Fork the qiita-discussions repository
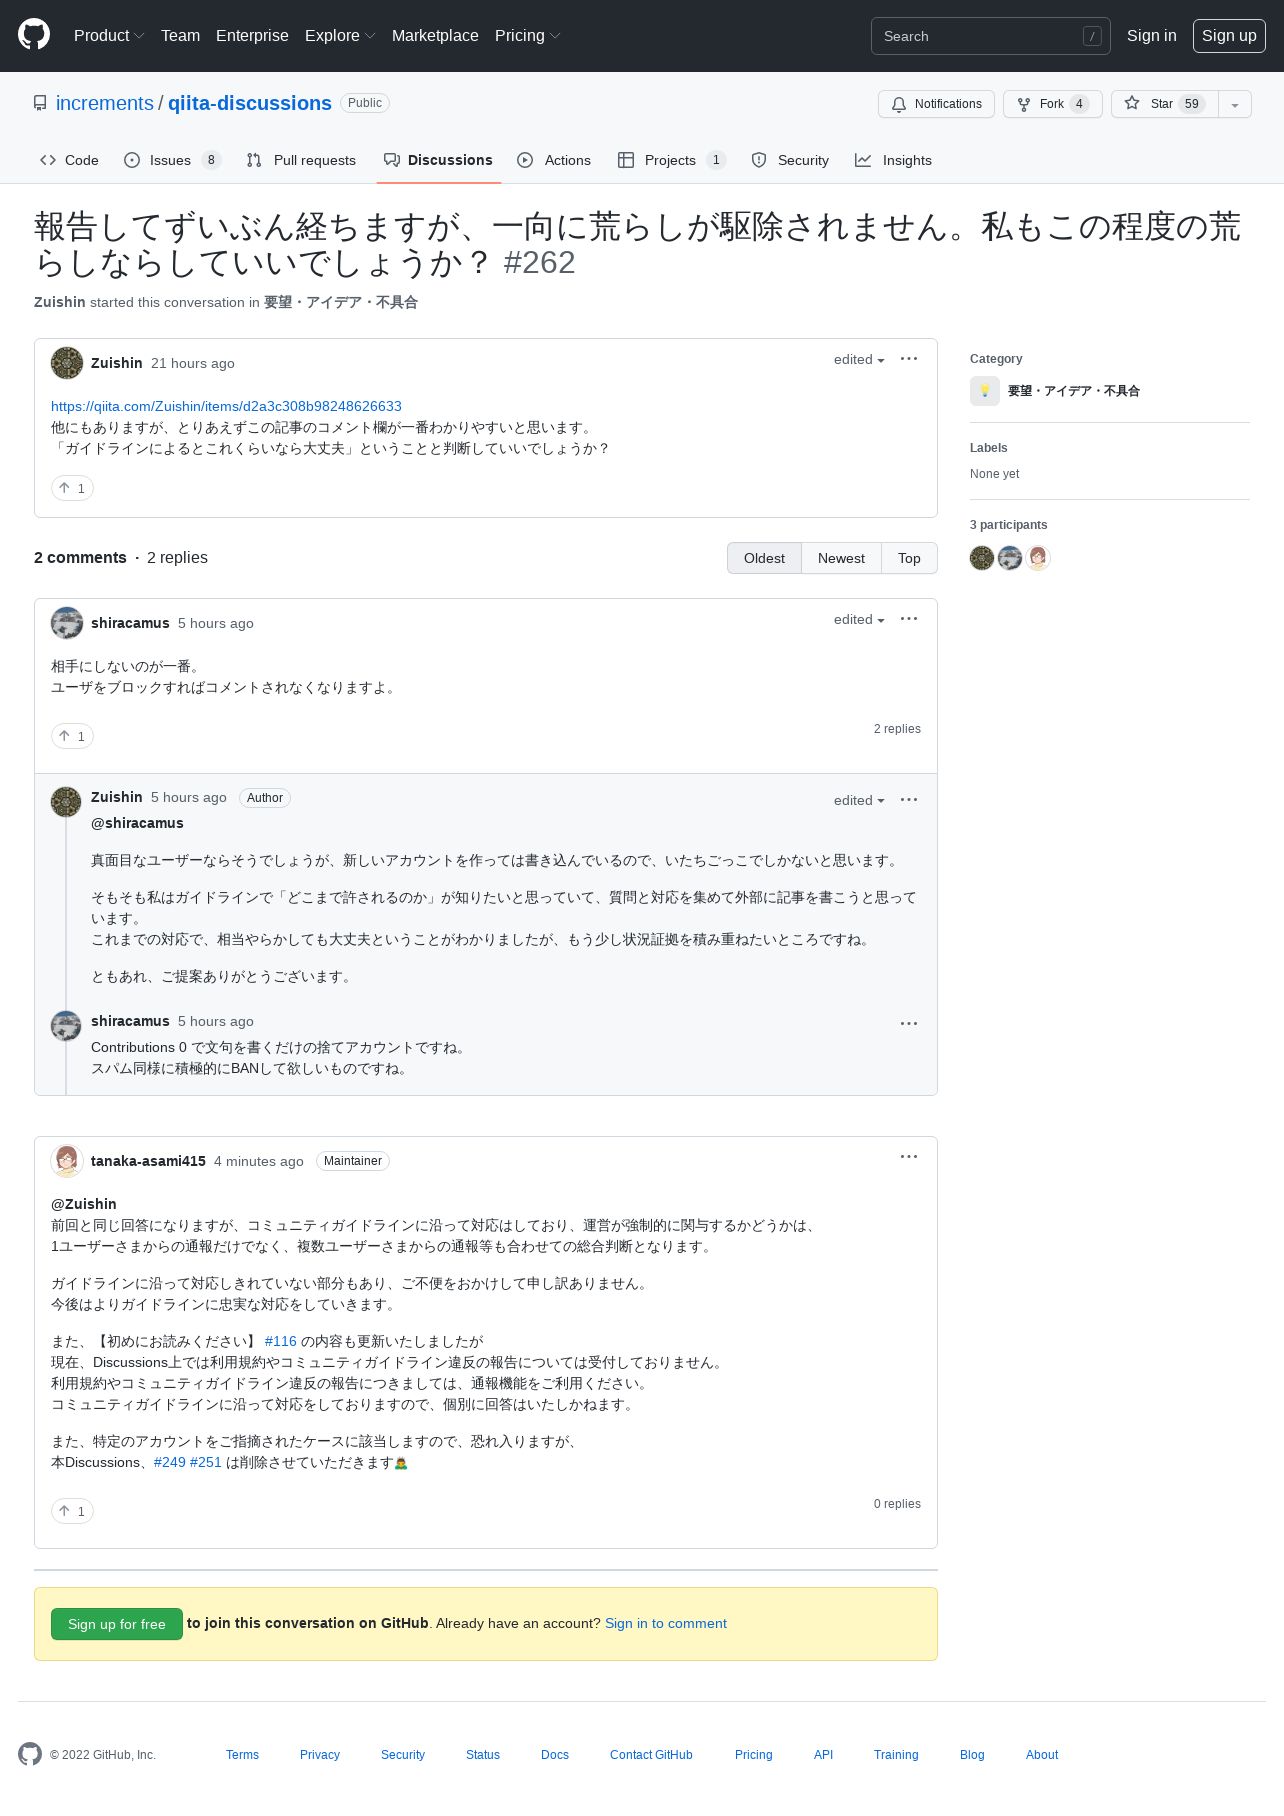This screenshot has width=1284, height=1816. [x=1052, y=104]
